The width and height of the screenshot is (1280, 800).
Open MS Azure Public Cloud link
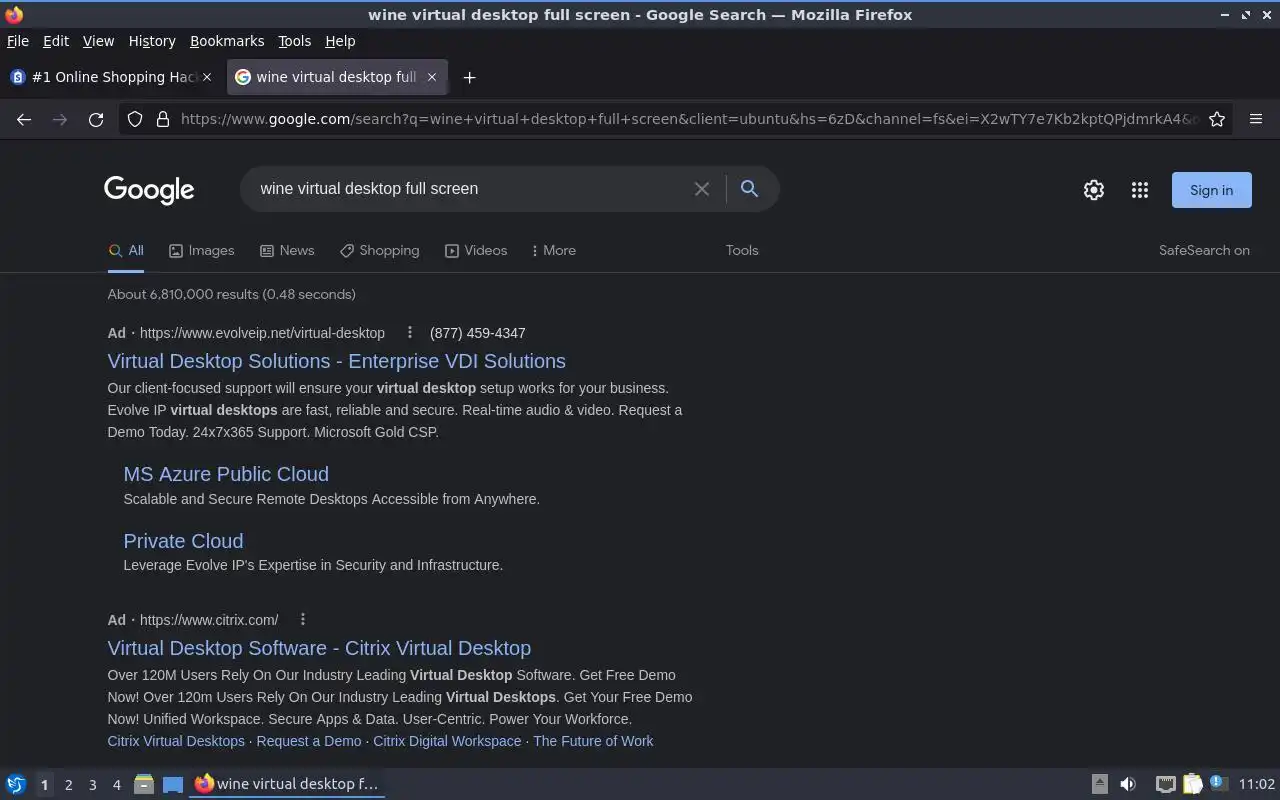pyautogui.click(x=226, y=474)
